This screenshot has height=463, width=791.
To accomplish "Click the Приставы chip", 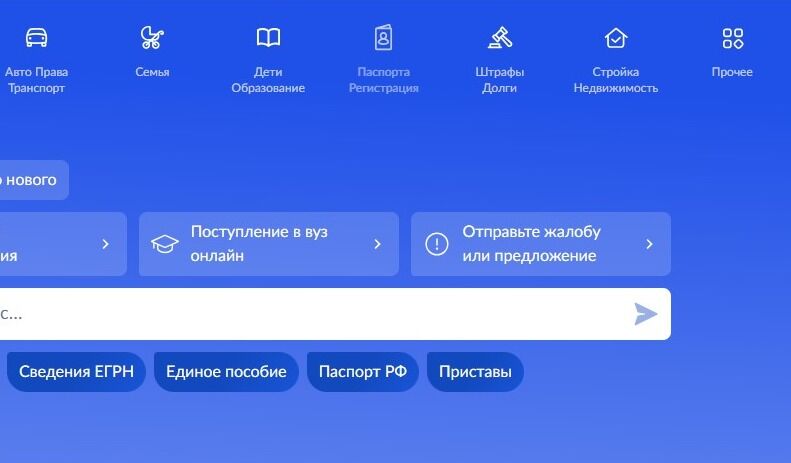I will (x=475, y=372).
